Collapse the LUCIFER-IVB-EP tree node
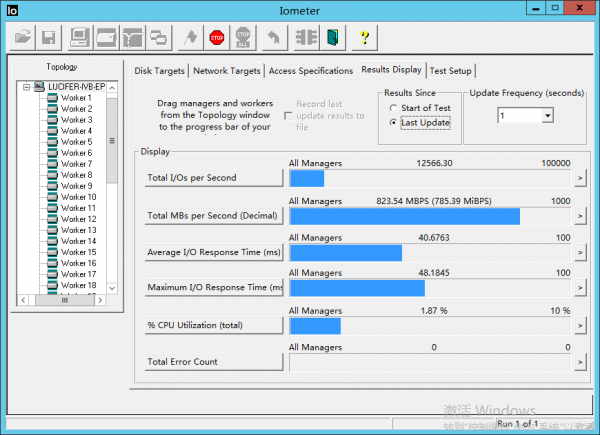Image resolution: width=600 pixels, height=435 pixels. [x=26, y=87]
